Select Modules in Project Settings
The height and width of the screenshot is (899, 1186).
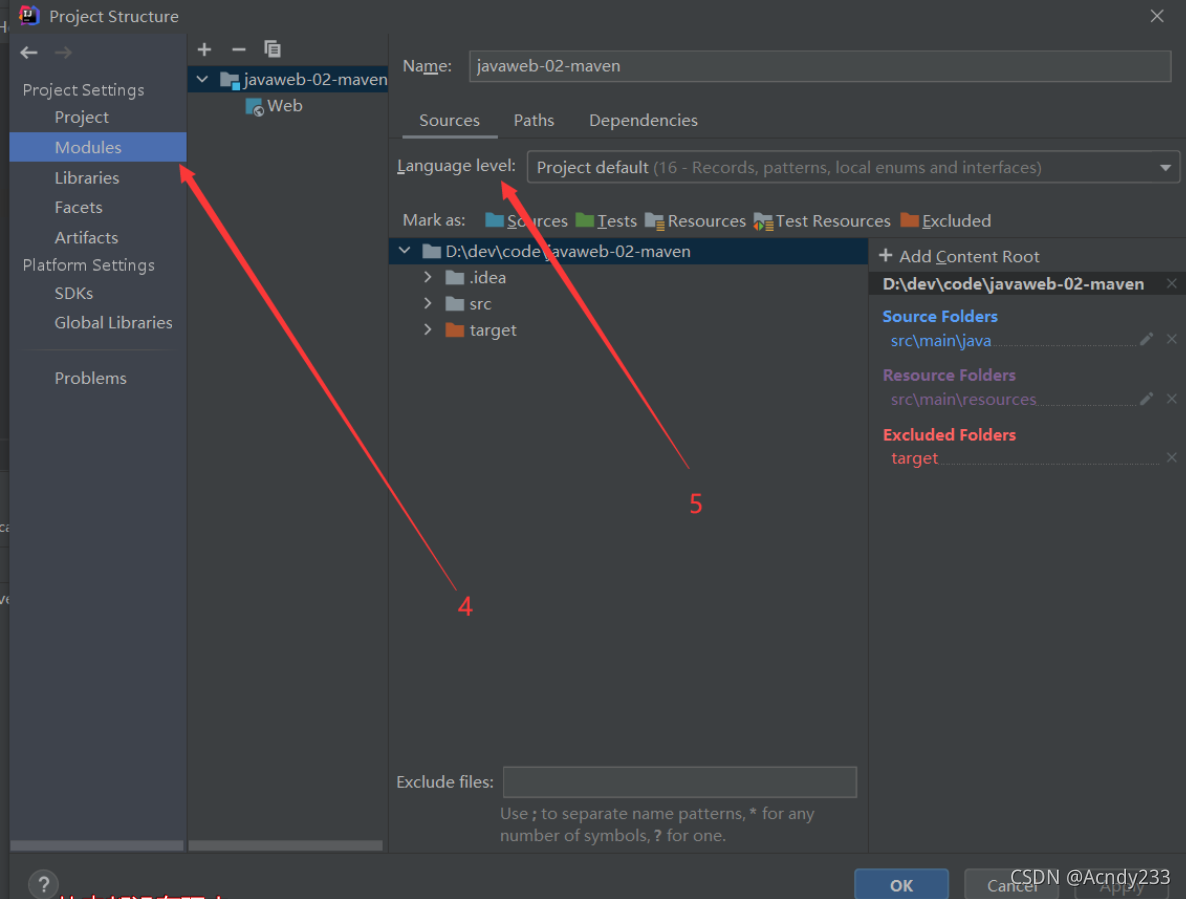tap(98, 147)
